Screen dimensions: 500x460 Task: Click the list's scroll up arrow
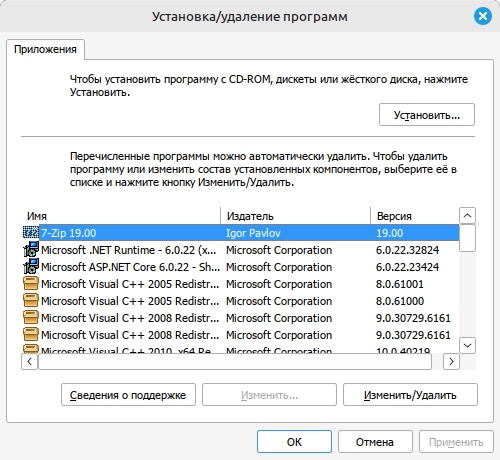(x=467, y=216)
